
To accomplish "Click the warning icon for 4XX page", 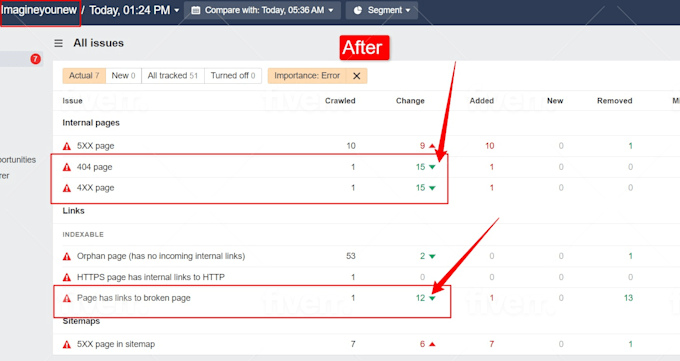I will point(67,188).
